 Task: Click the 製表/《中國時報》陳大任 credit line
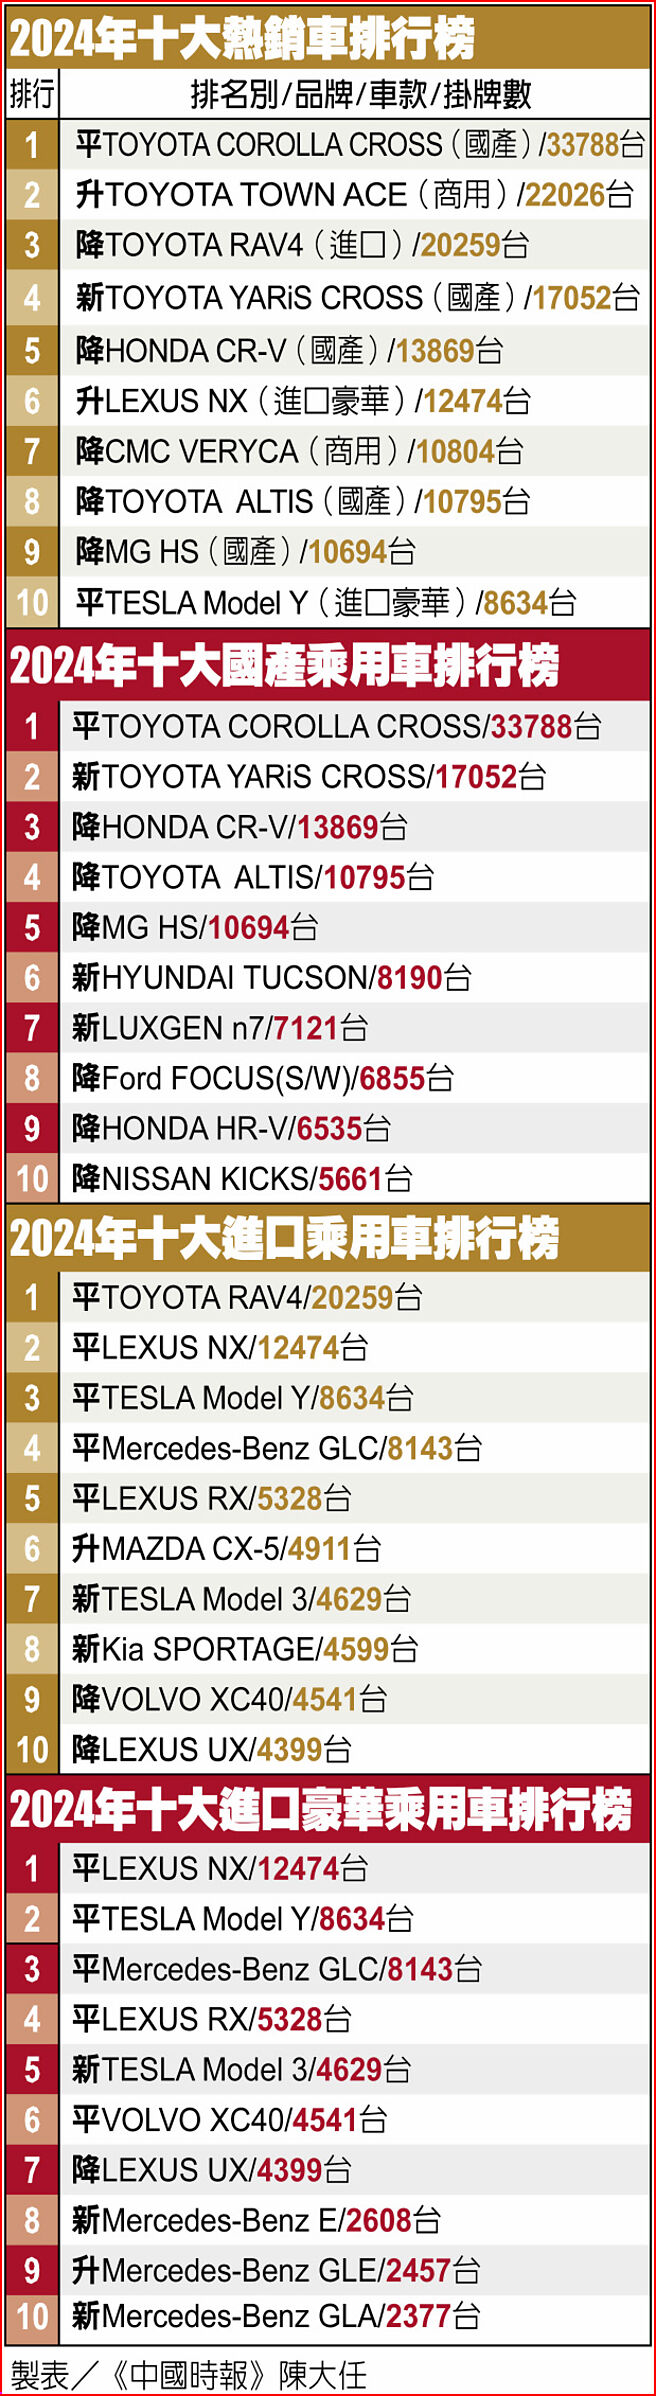pyautogui.click(x=189, y=2375)
